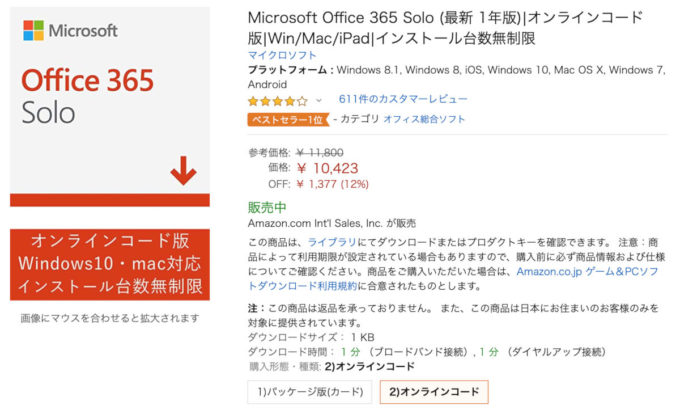Select the 2)オンラインコード option
This screenshot has width=680, height=414.
[434, 392]
